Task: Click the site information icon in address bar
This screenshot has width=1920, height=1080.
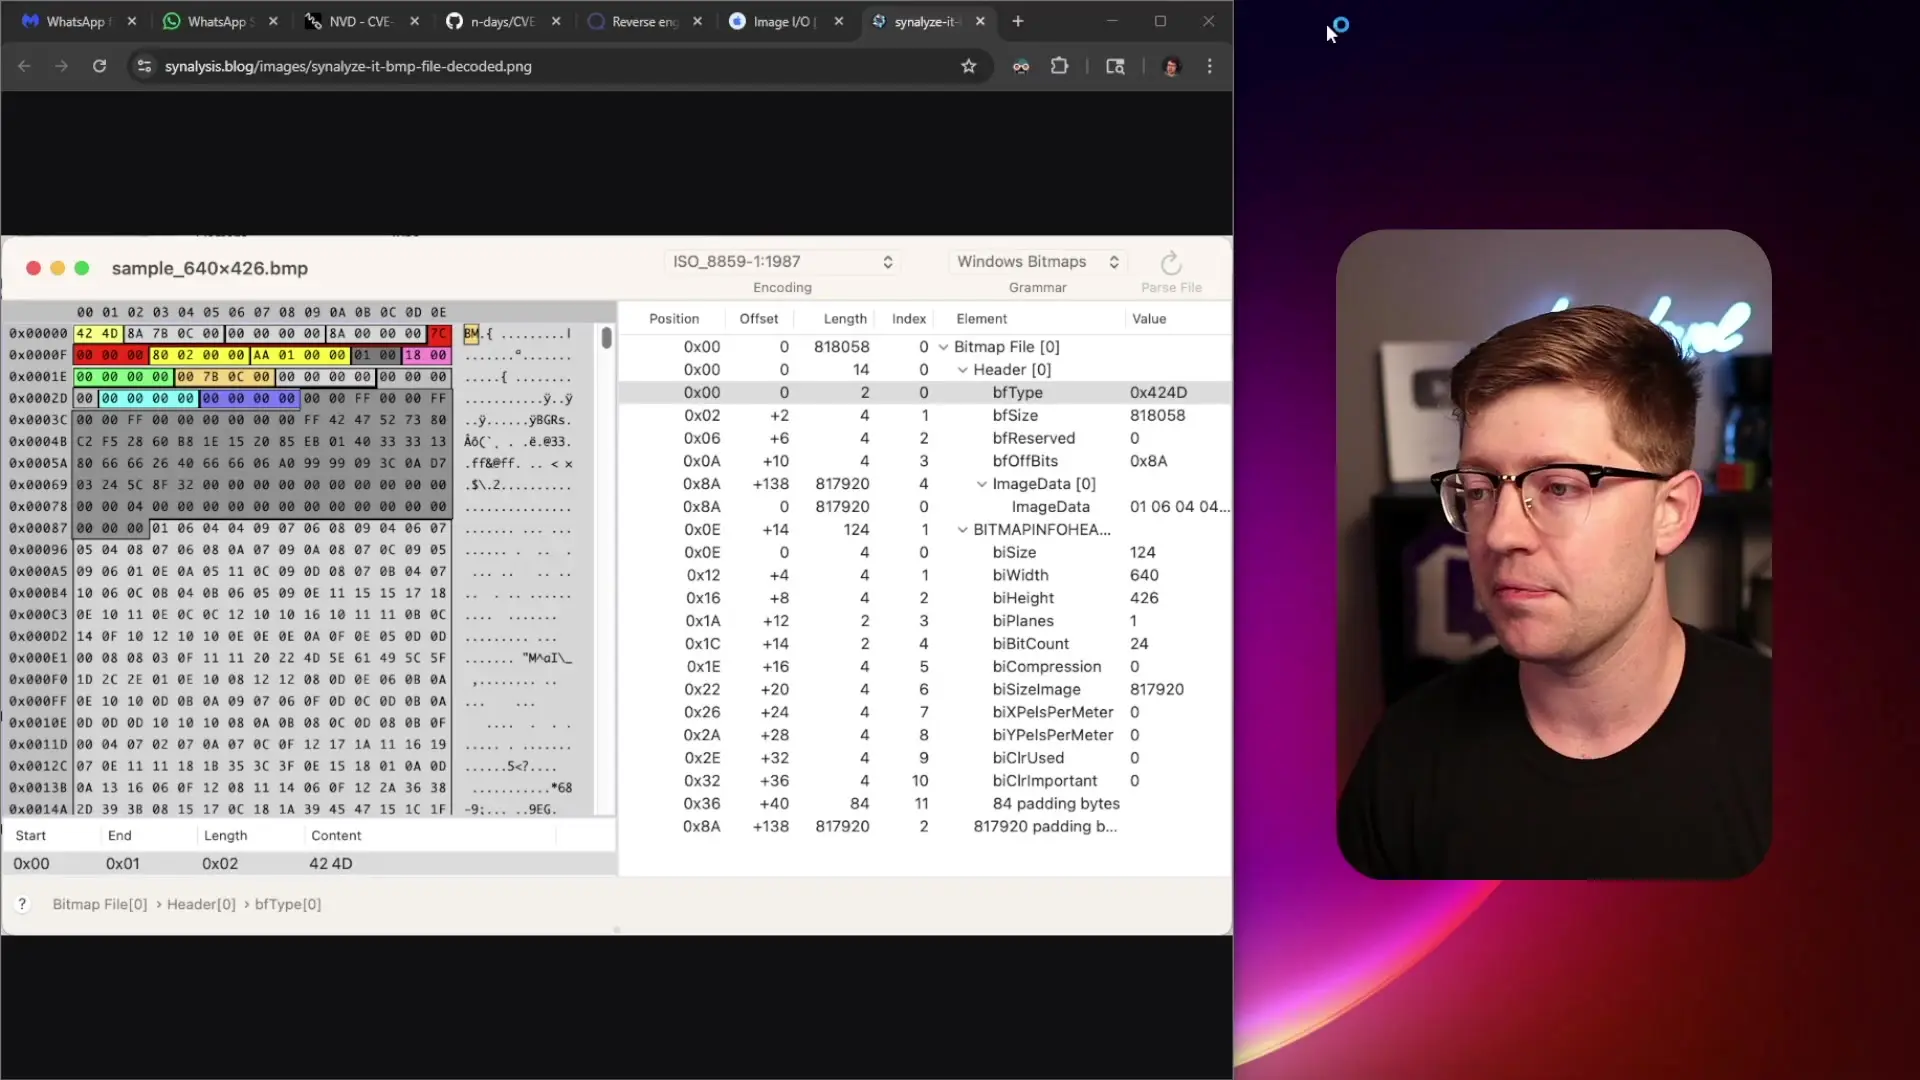Action: [x=144, y=66]
